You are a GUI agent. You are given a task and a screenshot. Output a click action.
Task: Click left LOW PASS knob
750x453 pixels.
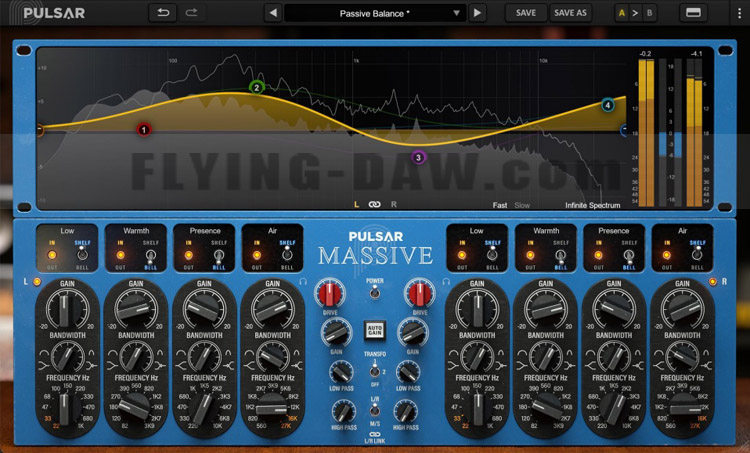point(341,372)
